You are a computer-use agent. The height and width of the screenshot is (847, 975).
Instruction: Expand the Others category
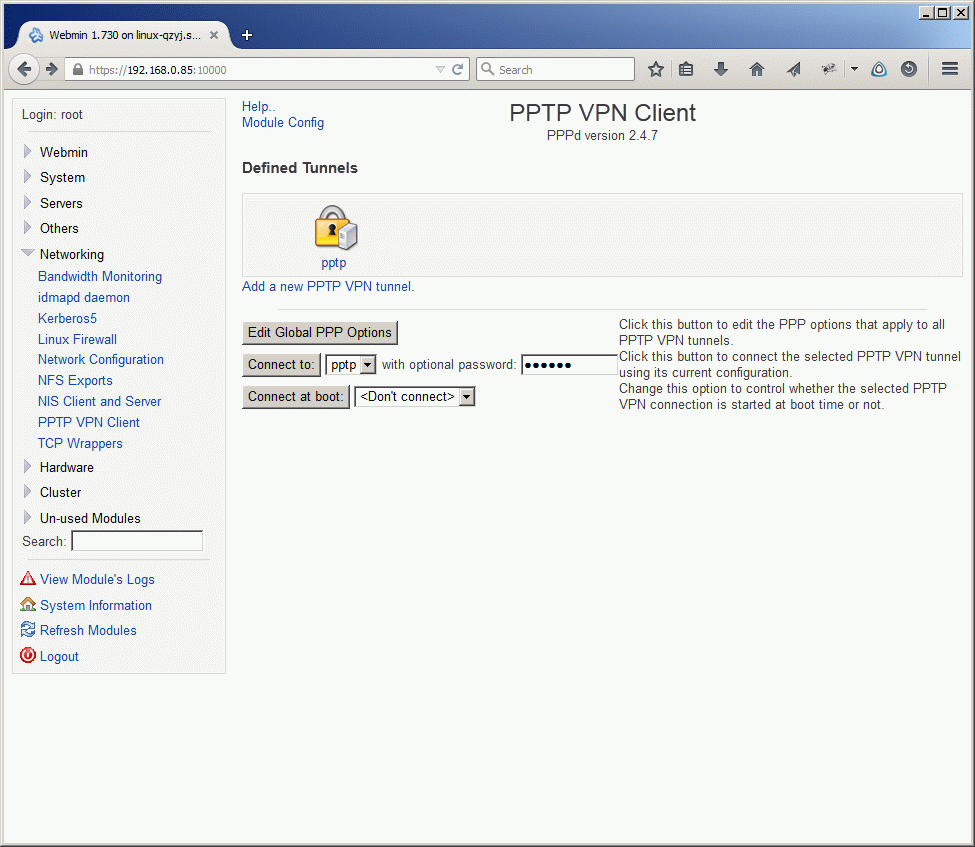[x=27, y=228]
